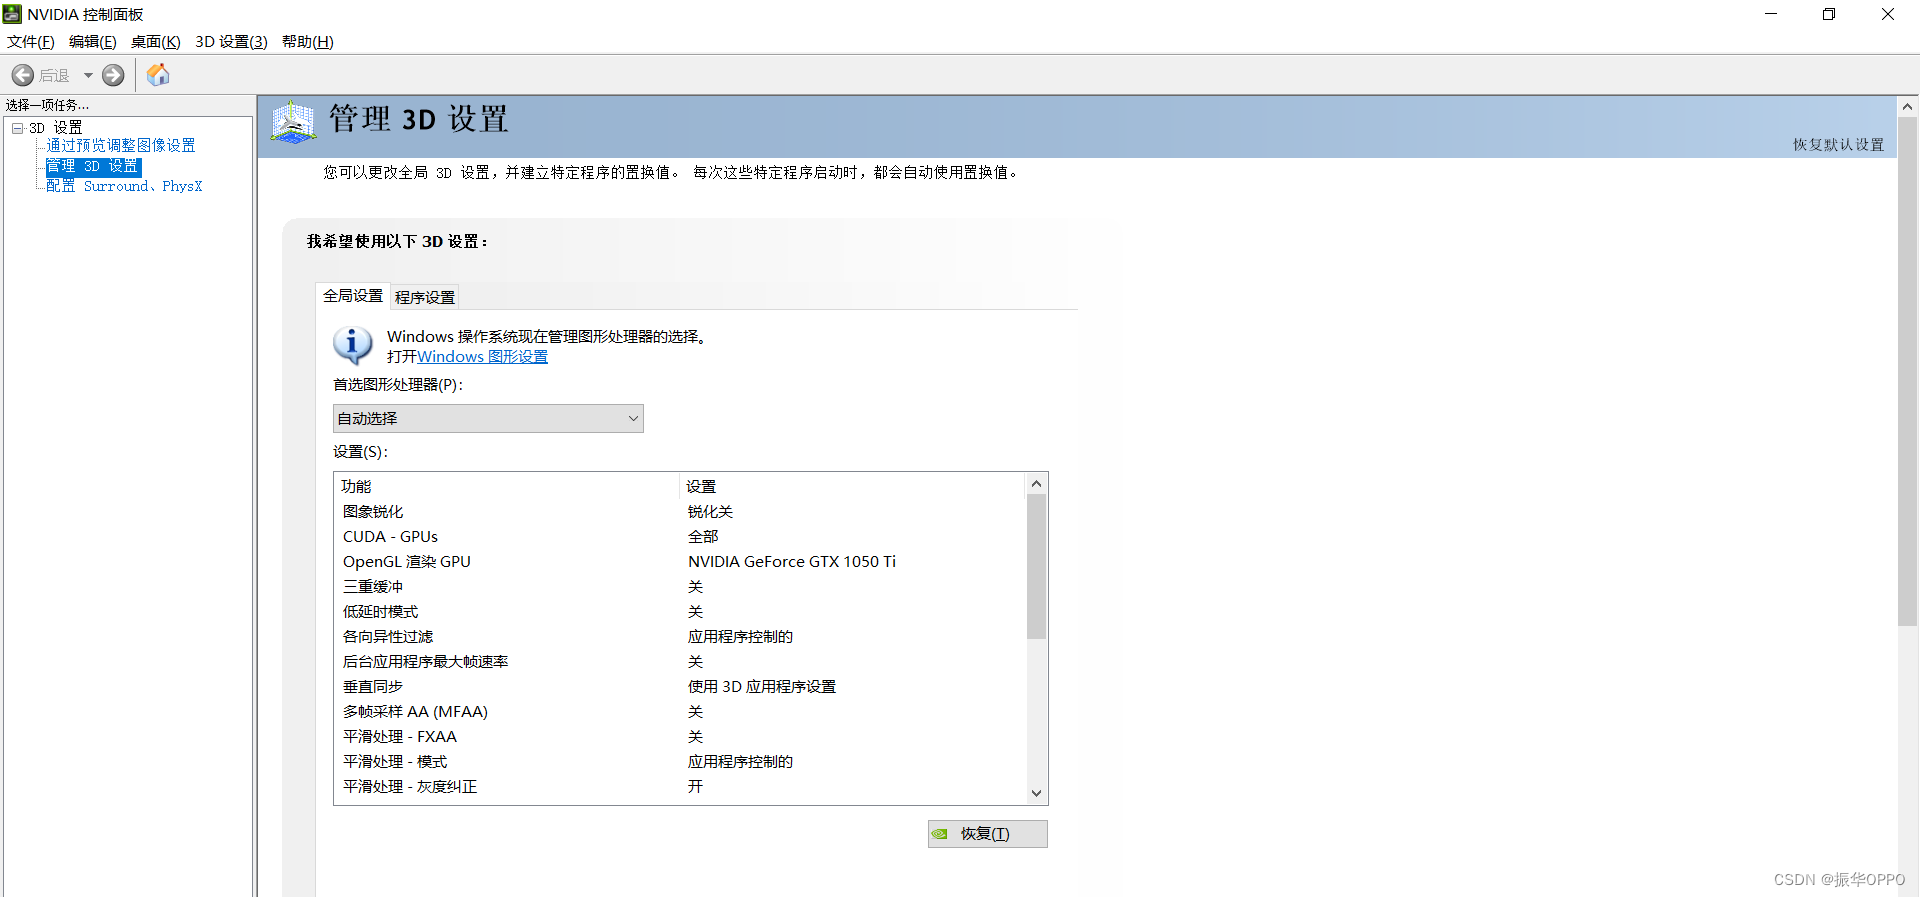This screenshot has width=1920, height=897.
Task: Open the 文件(F) menu
Action: [x=31, y=42]
